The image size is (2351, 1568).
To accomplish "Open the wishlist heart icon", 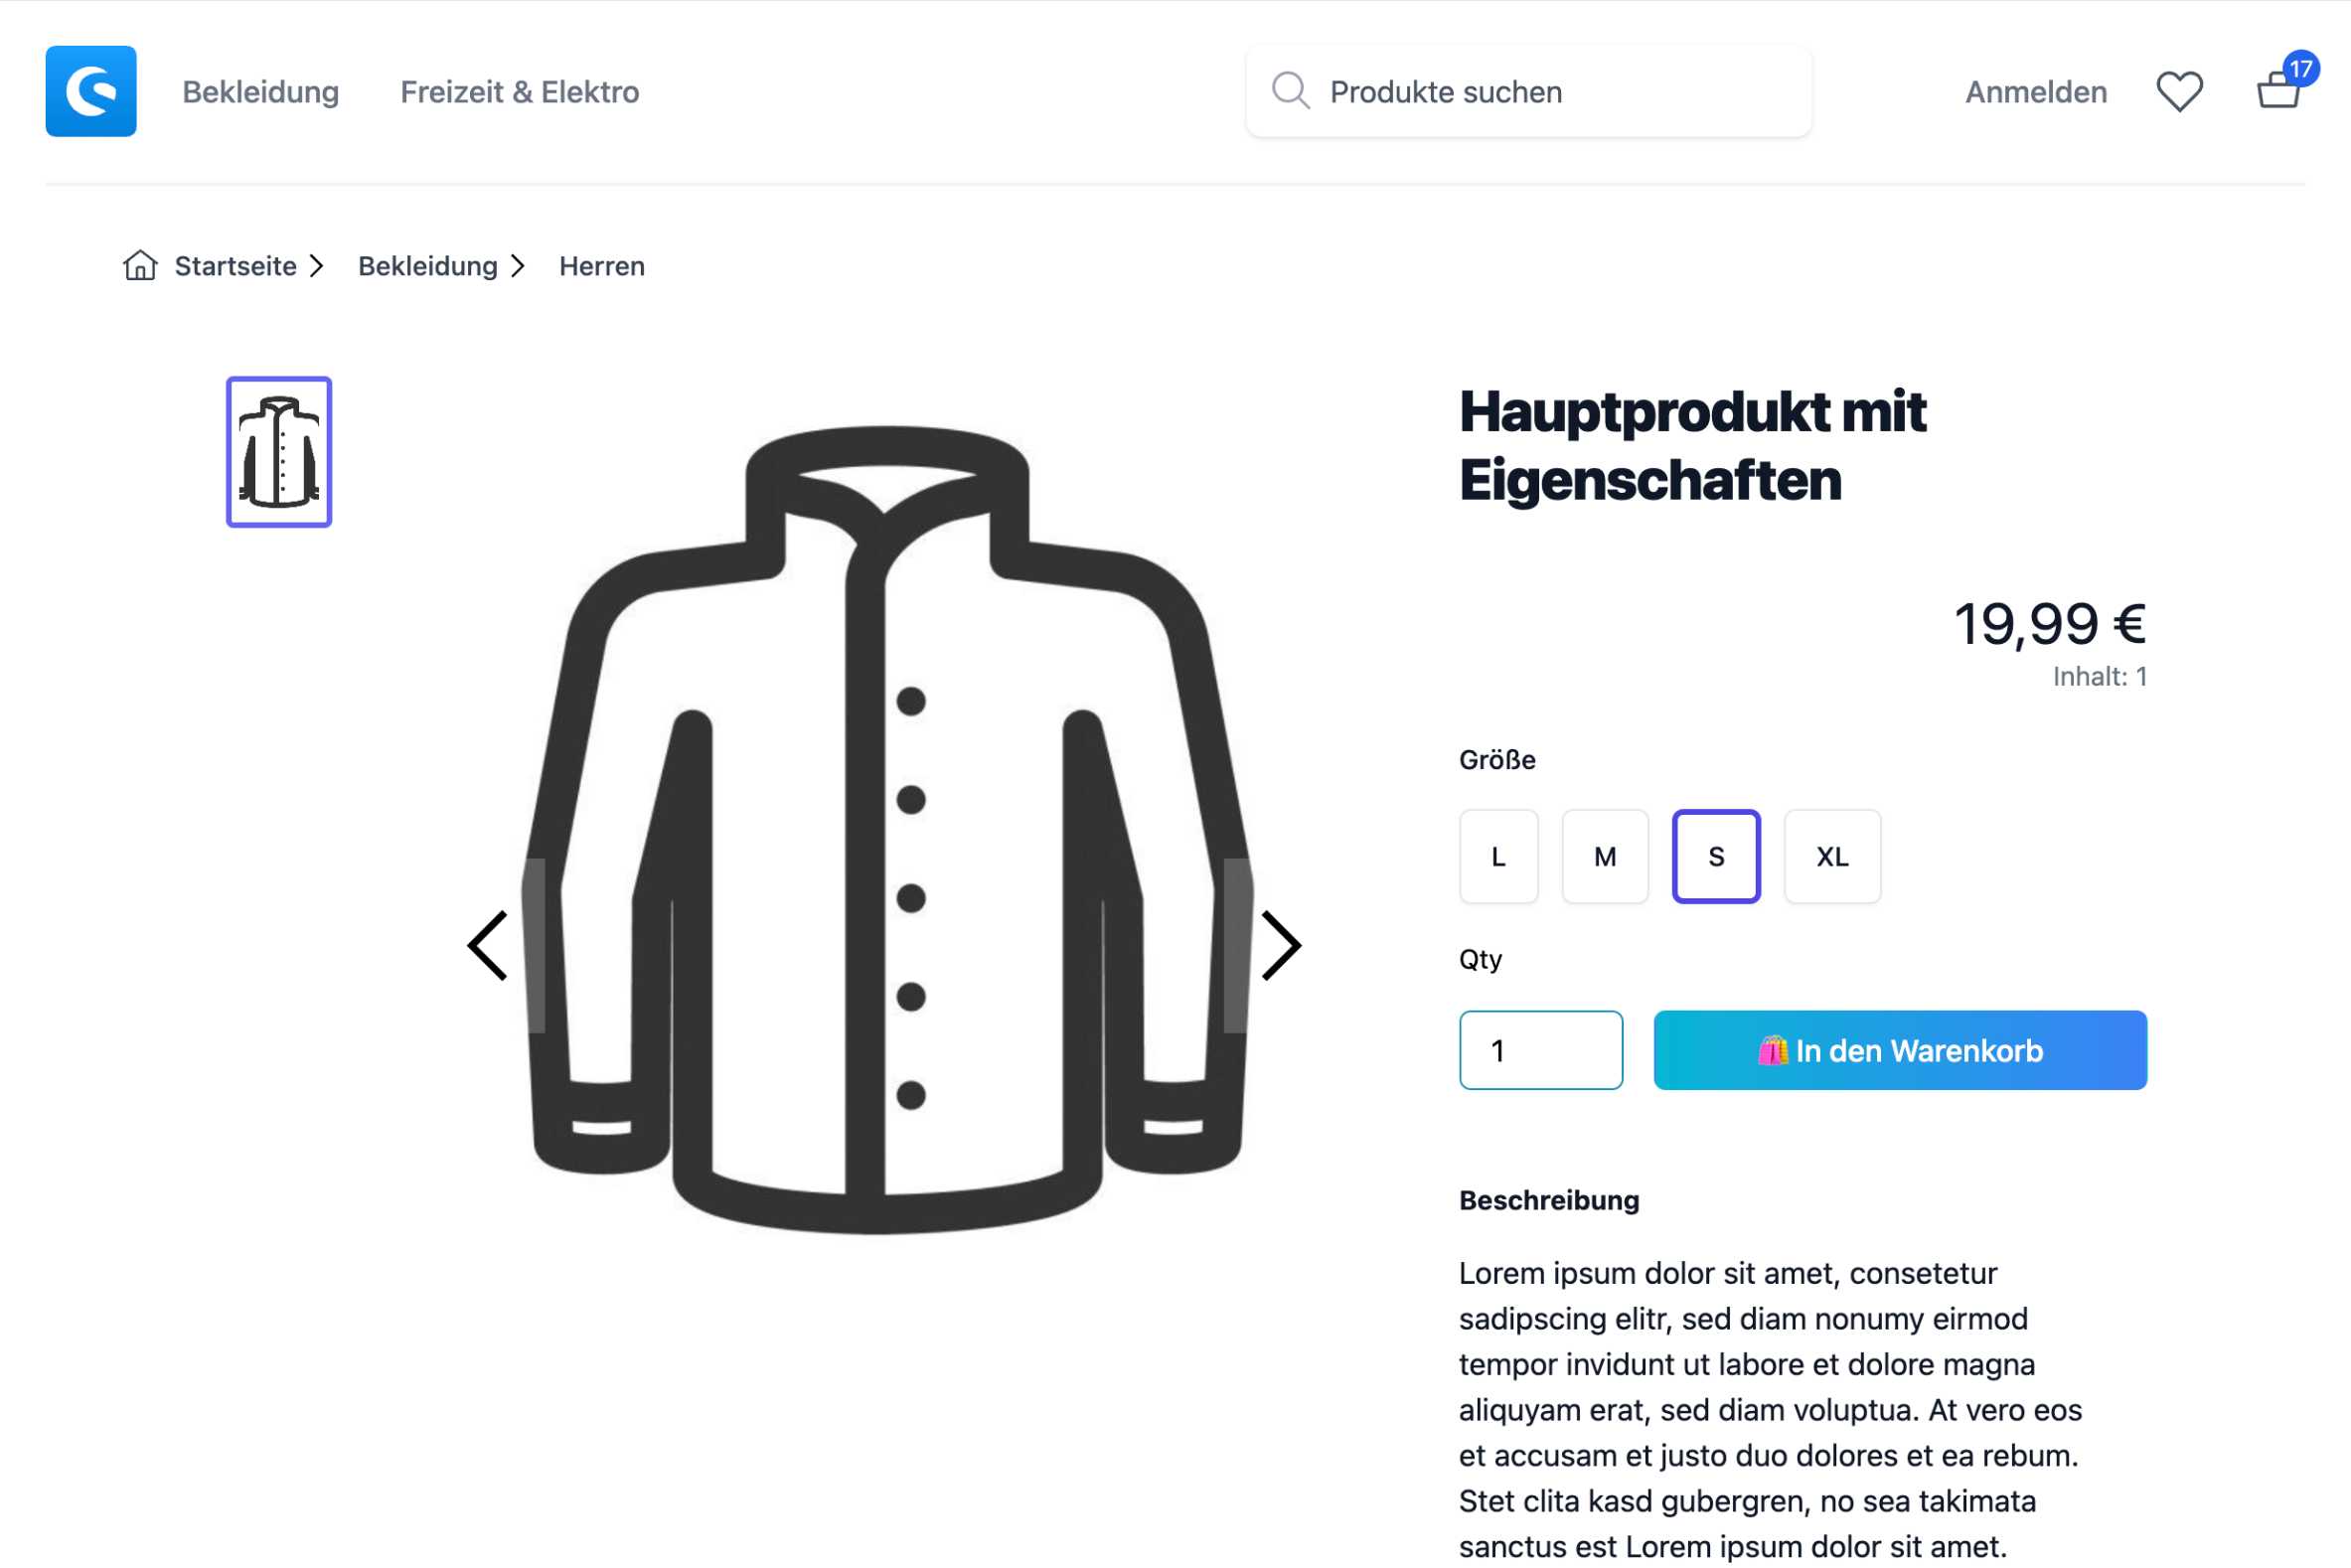I will (x=2178, y=92).
